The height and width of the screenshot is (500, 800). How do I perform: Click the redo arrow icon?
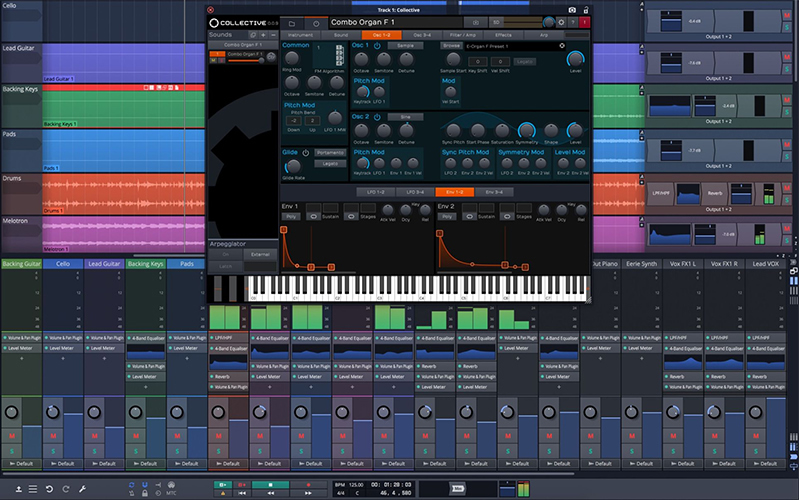pyautogui.click(x=66, y=489)
